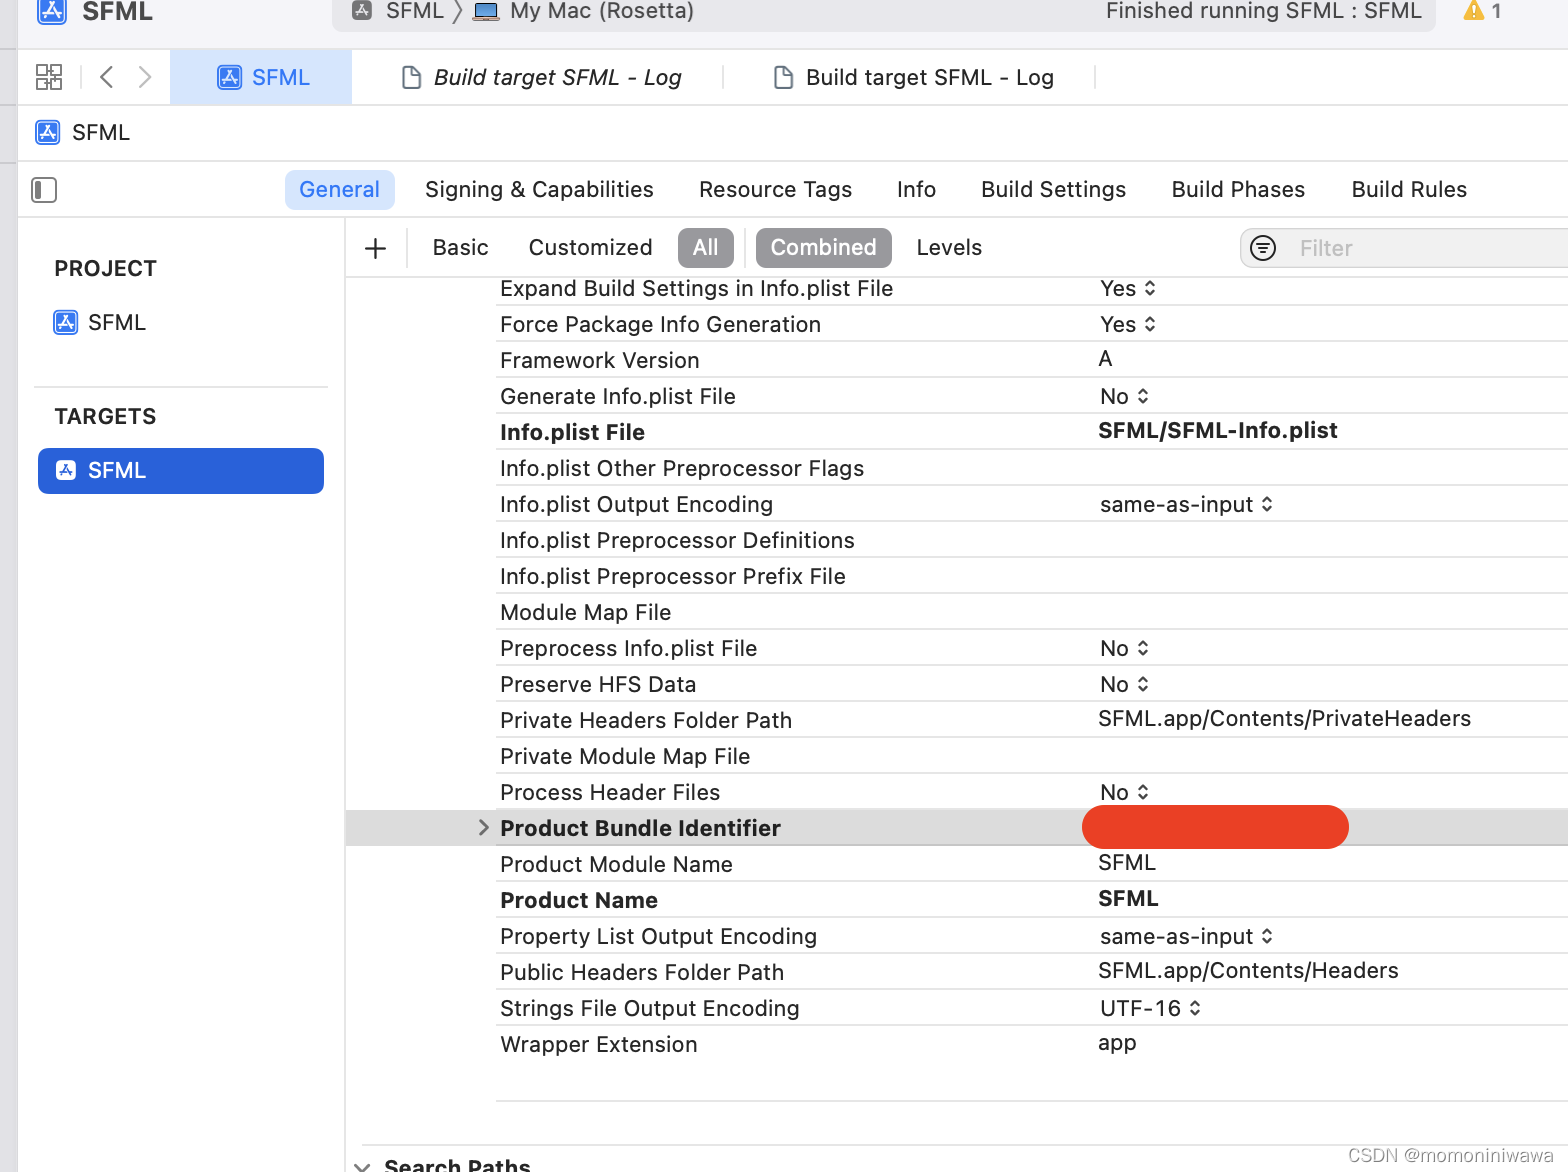Click the SFML project icon in breadcrumb bar
1568x1172 pixels.
tap(47, 132)
